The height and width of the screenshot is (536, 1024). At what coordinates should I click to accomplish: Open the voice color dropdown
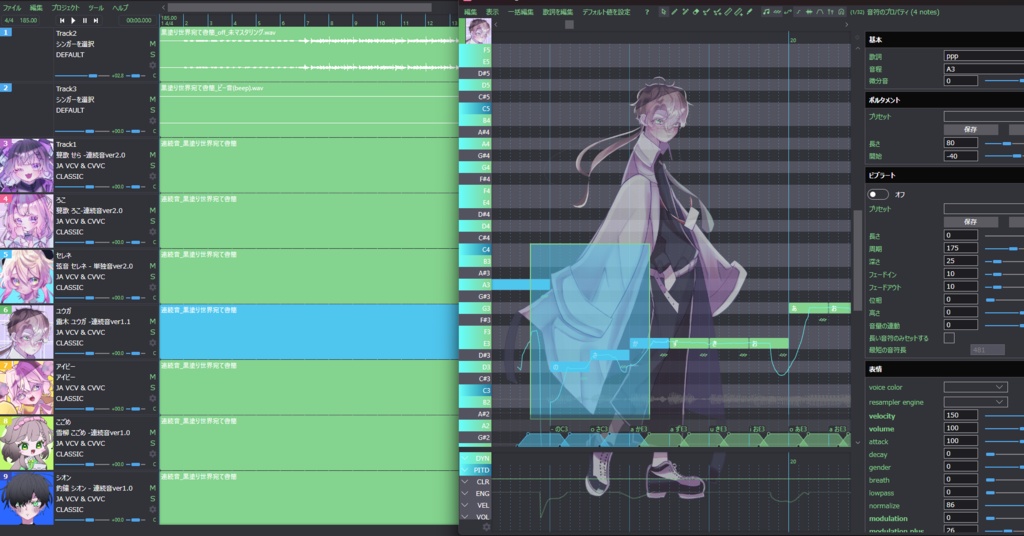974,387
